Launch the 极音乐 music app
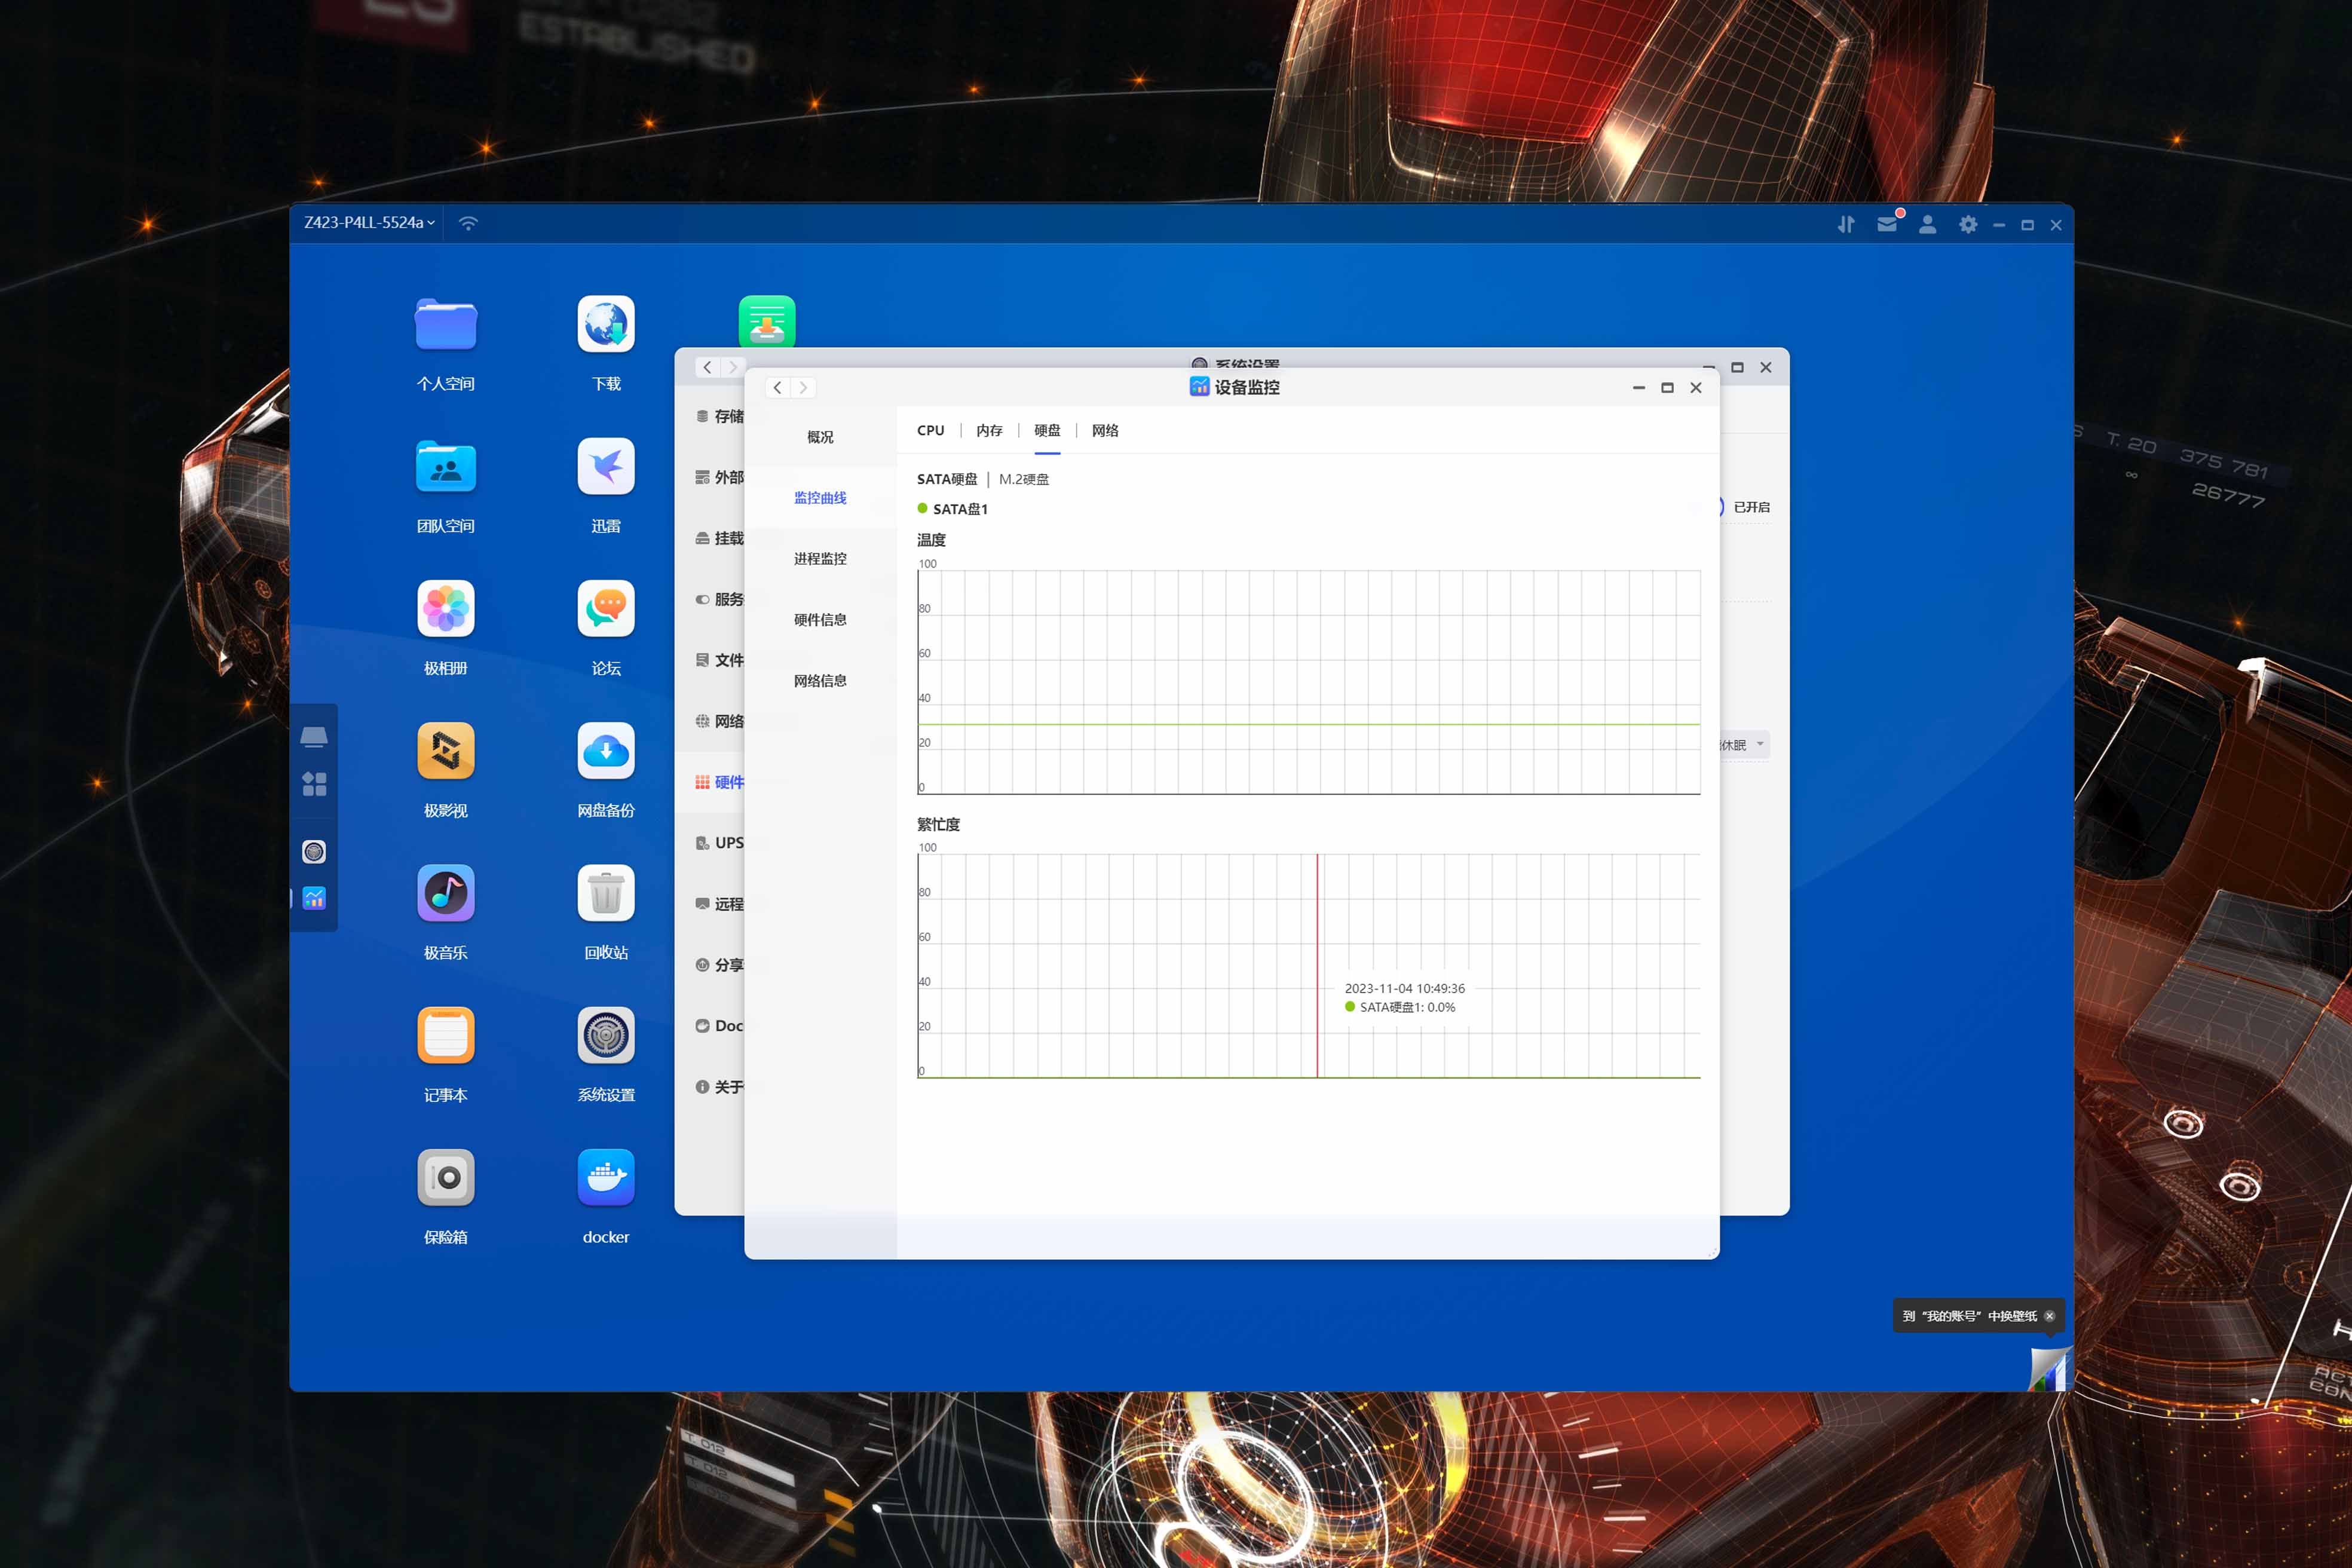Screen dimensions: 2352x1568 (x=446, y=893)
